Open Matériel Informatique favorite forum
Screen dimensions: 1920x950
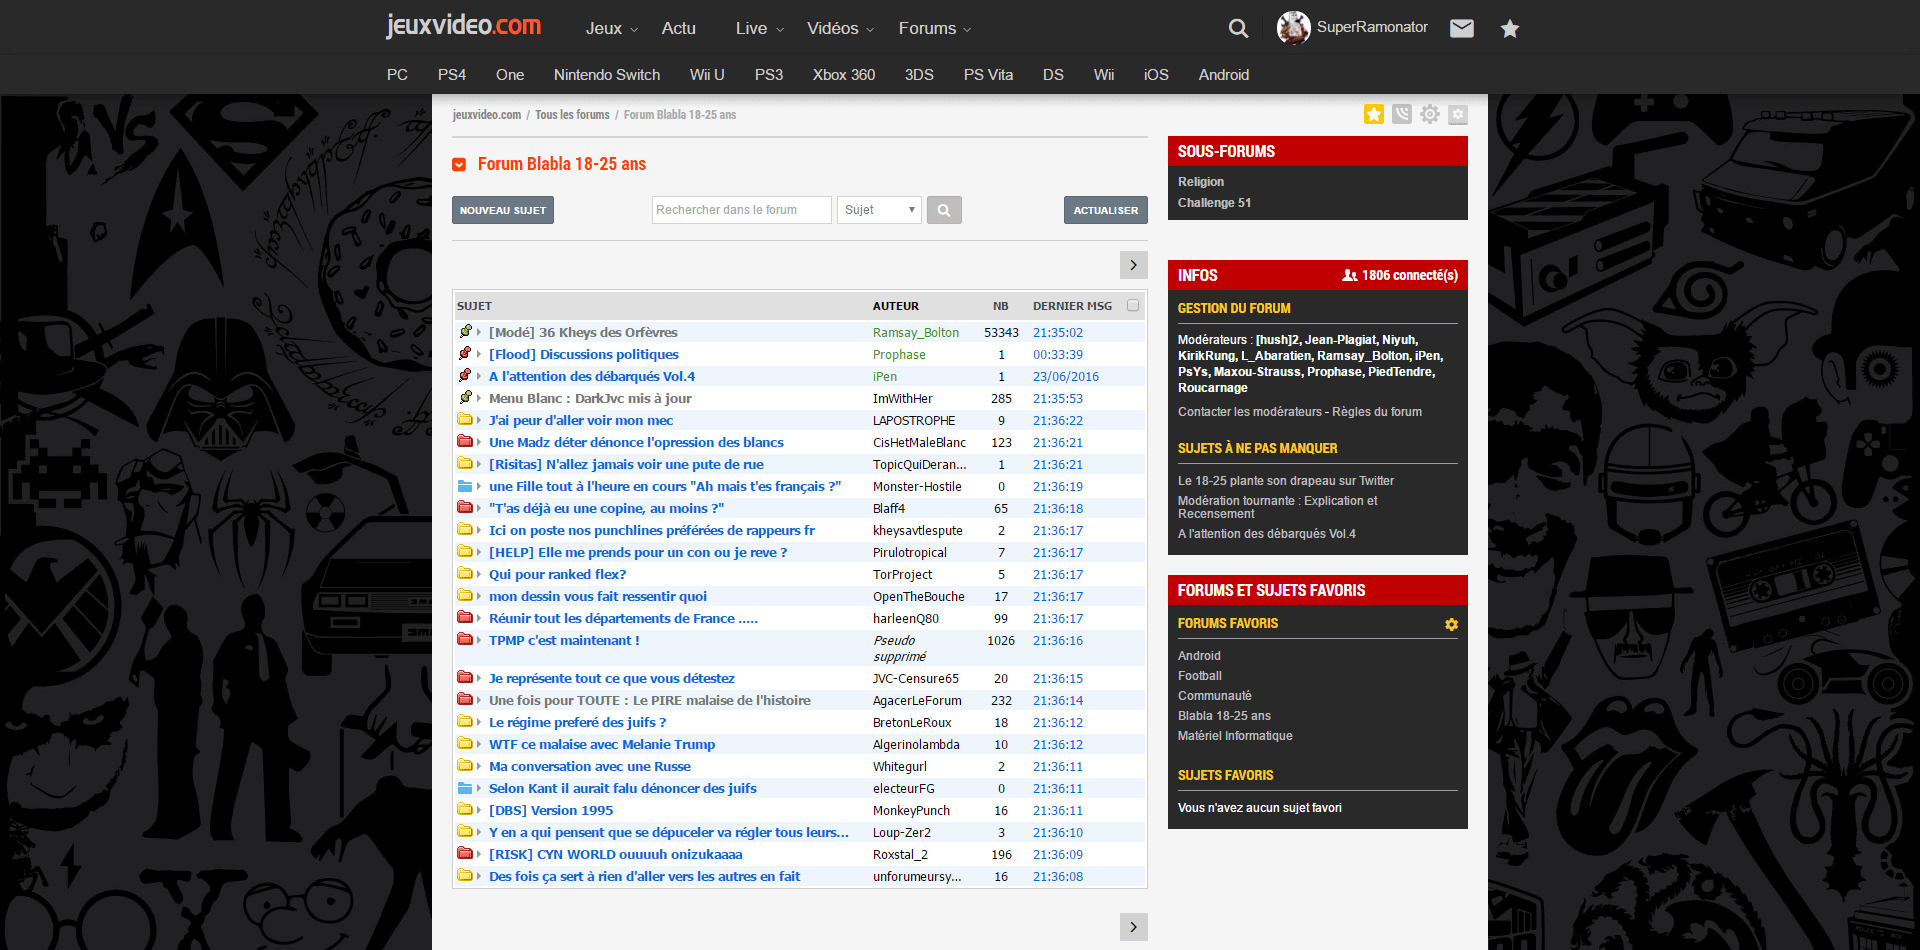(1235, 736)
